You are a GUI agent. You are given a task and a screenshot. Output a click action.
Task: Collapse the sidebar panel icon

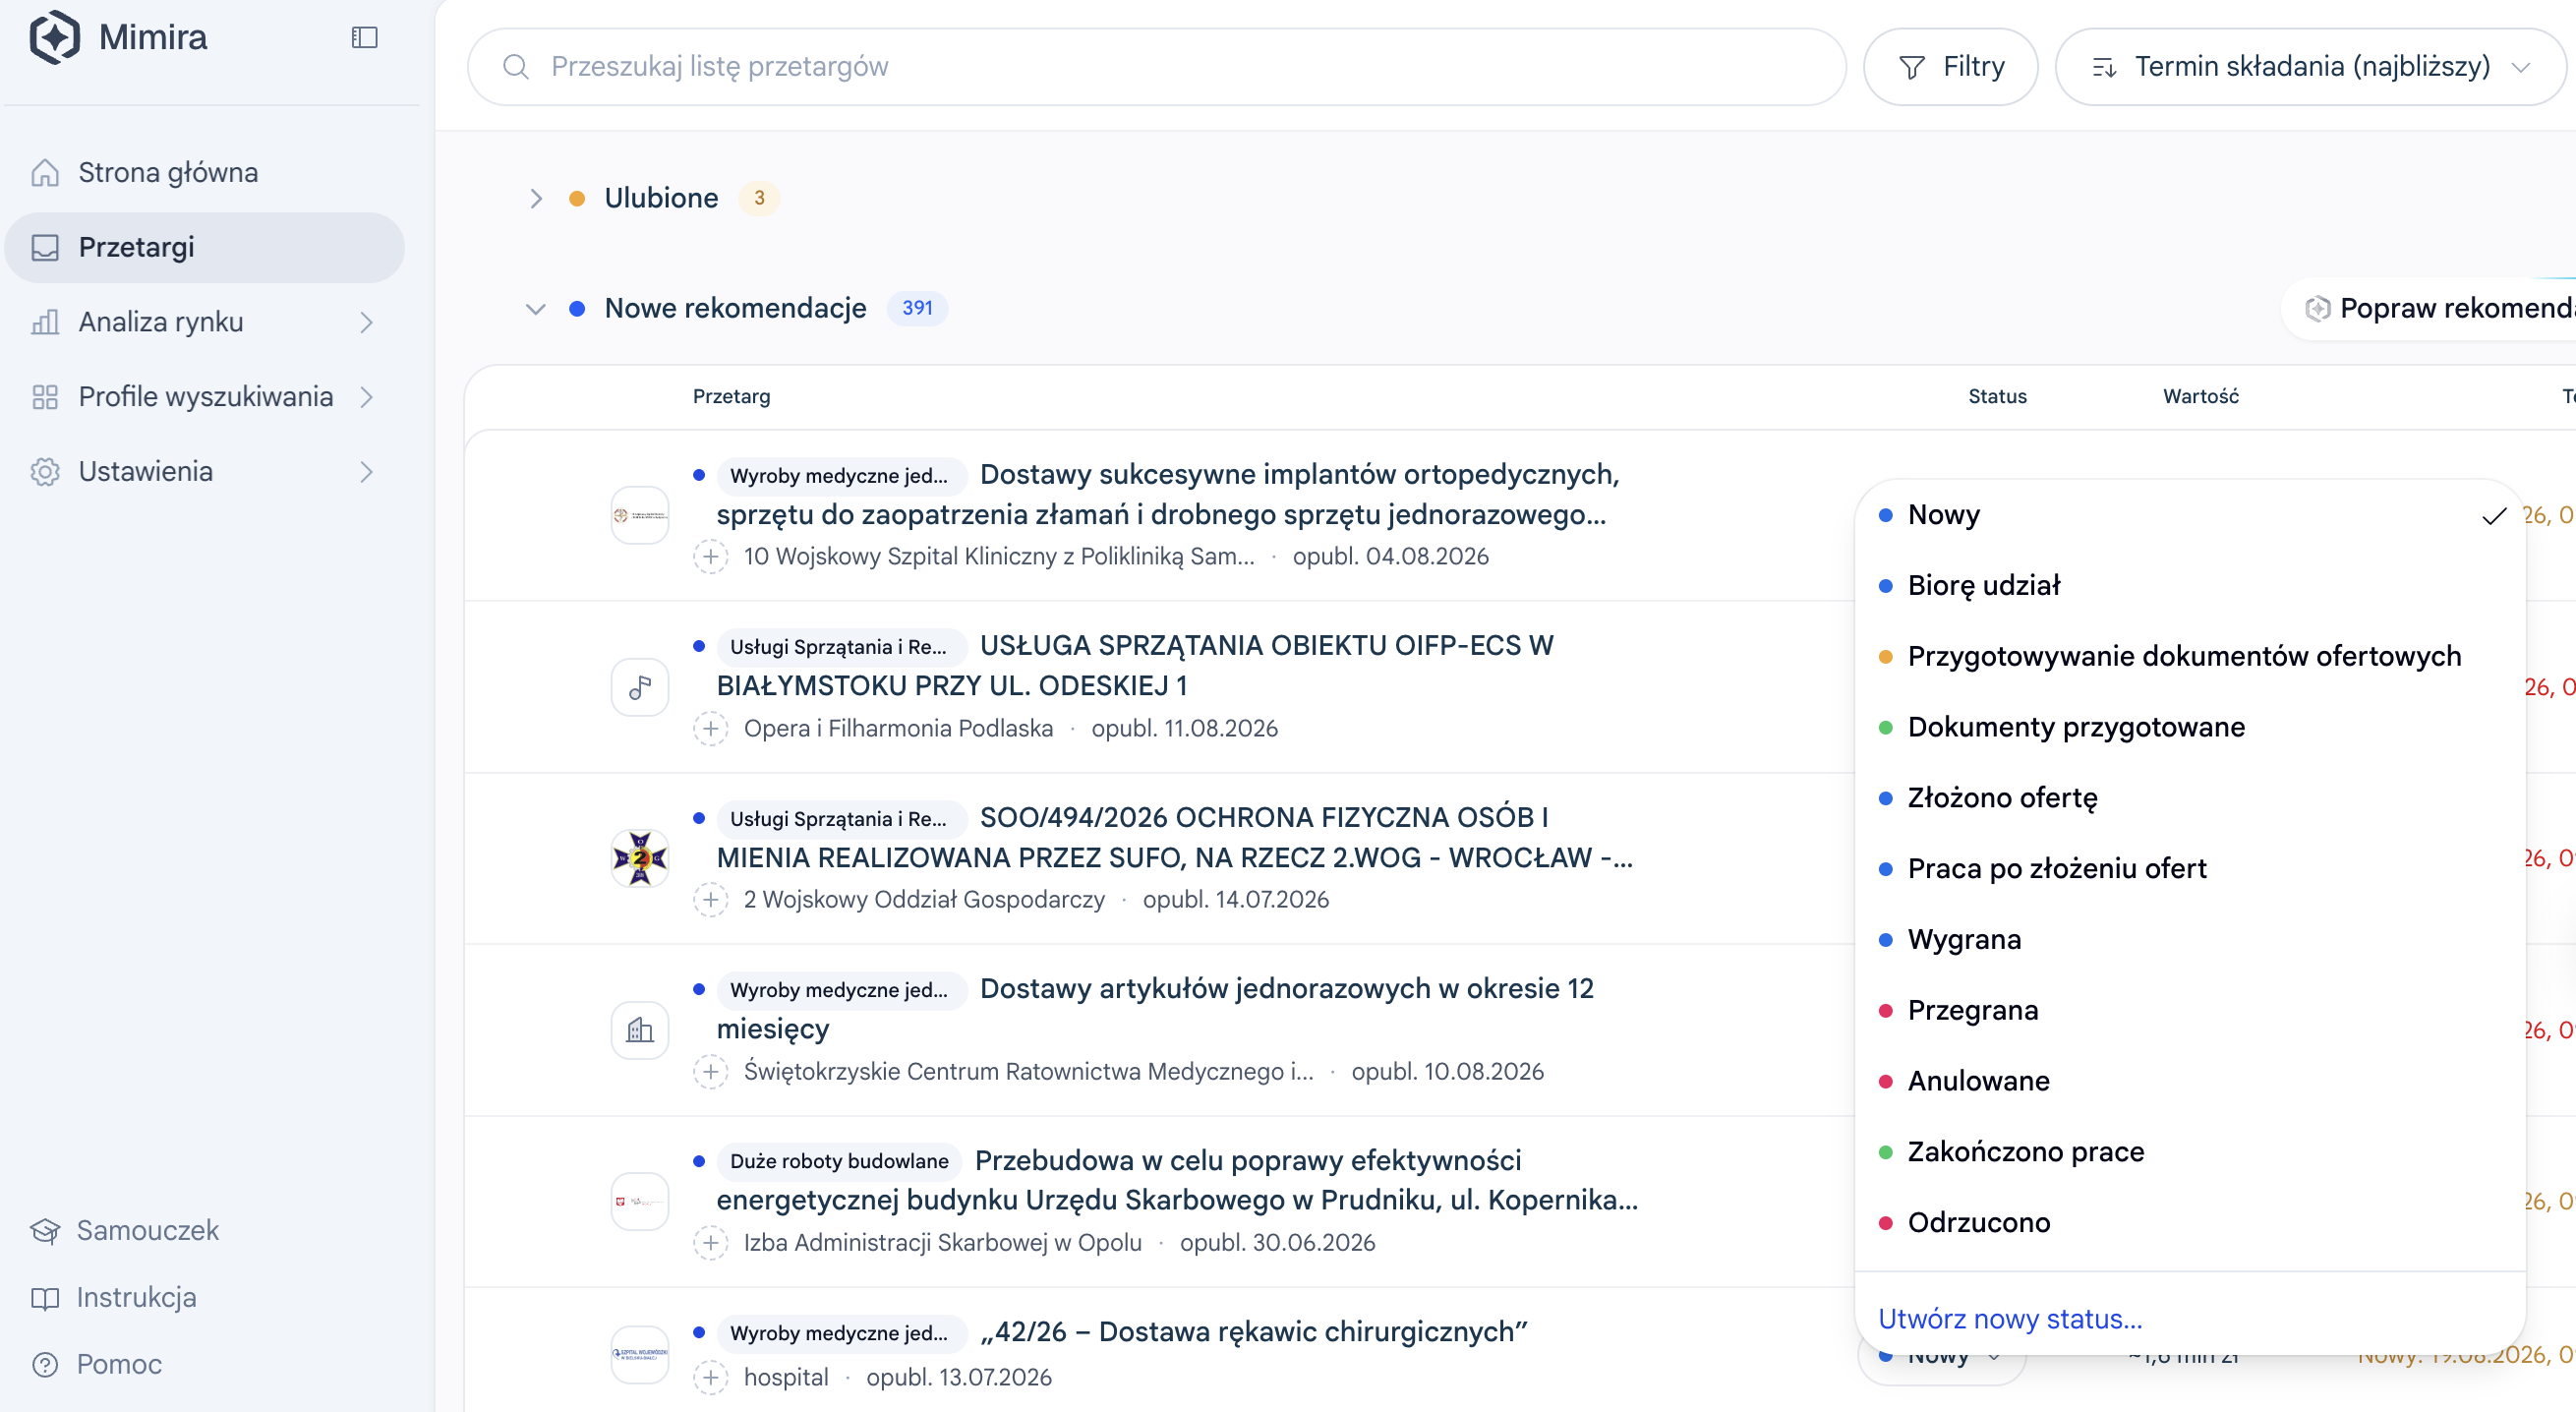[x=365, y=38]
